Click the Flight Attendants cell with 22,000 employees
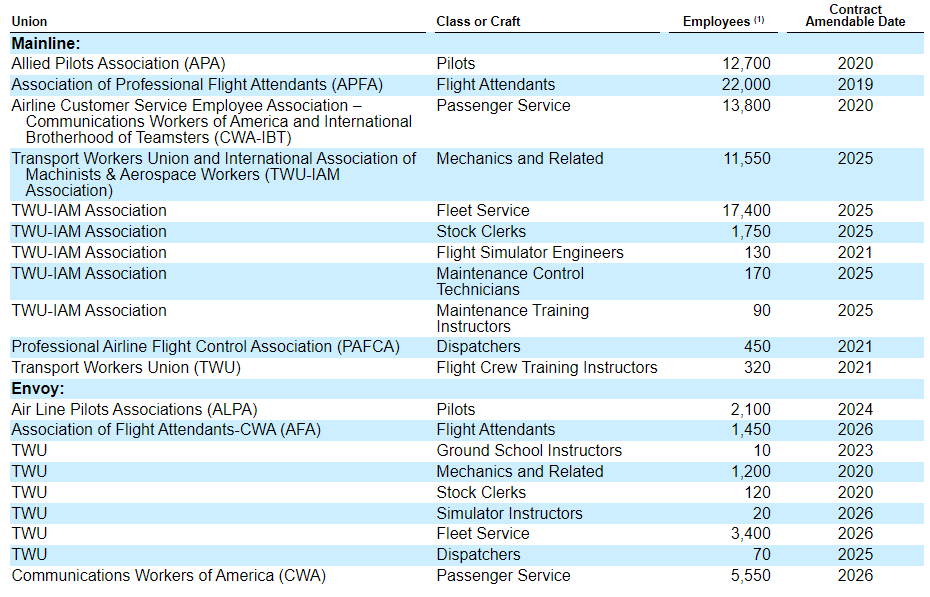930x597 pixels. pos(495,84)
